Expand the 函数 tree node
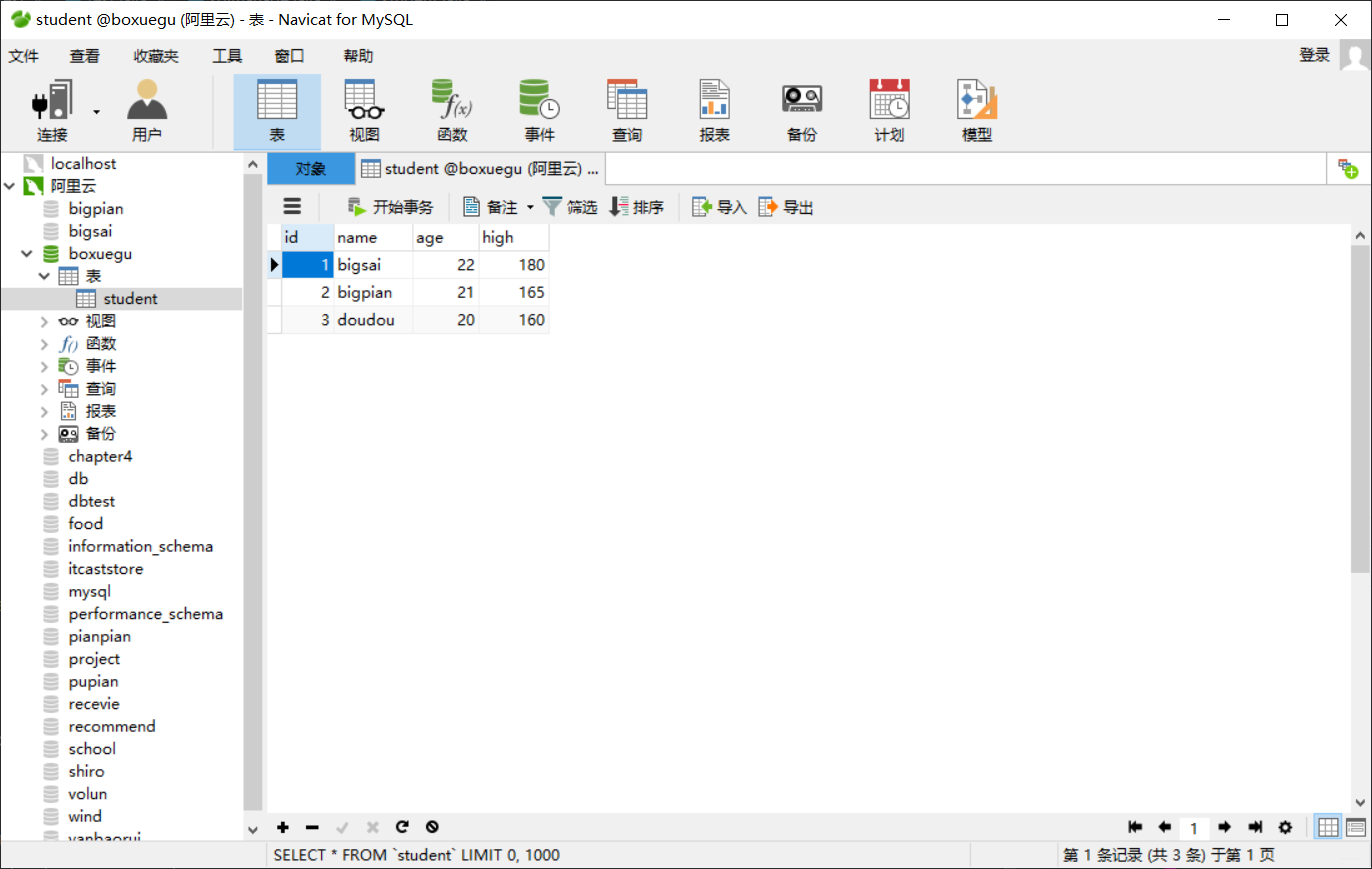Screen dimensions: 1372x869 (44, 344)
